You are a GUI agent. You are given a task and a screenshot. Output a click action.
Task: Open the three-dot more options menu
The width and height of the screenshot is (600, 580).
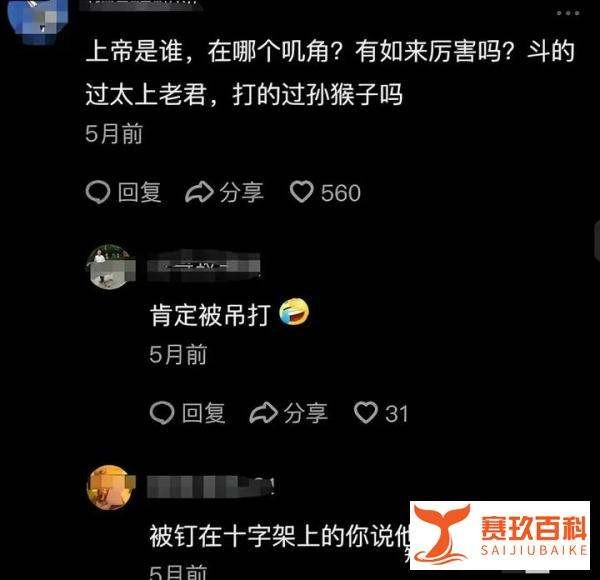(x=568, y=13)
